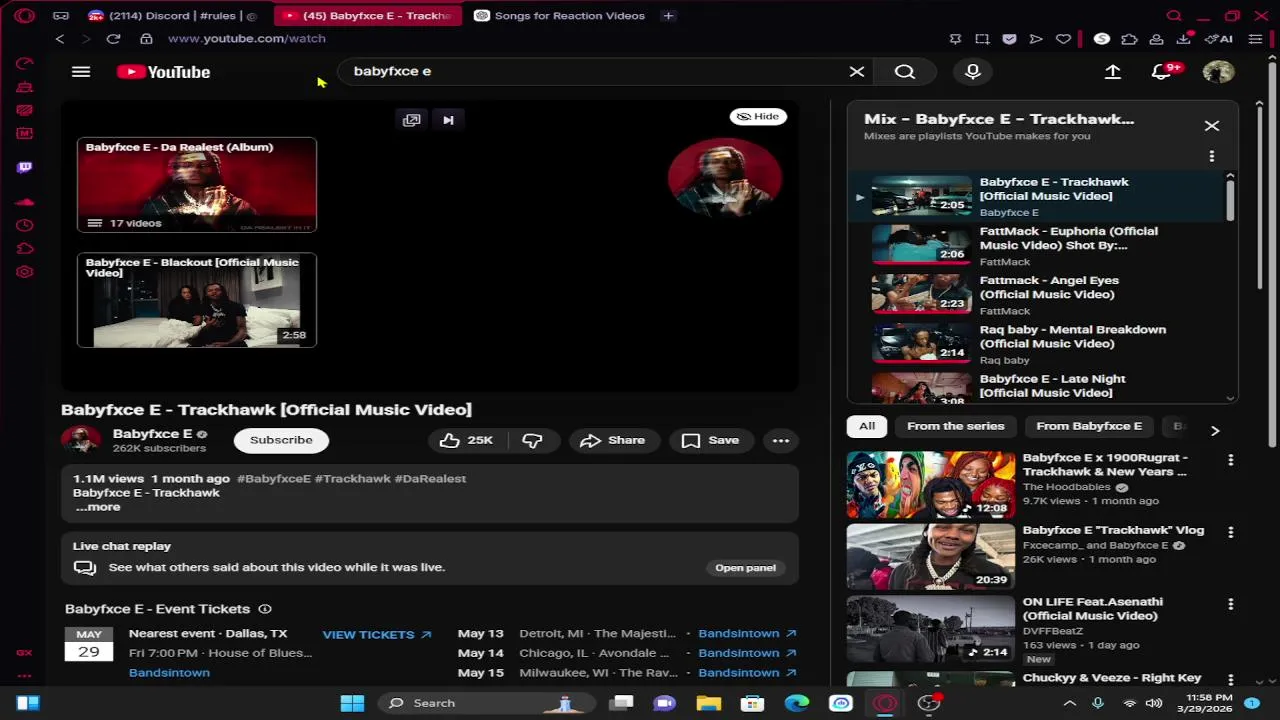The image size is (1280, 720).
Task: Dislike the video with thumbs down
Action: (532, 440)
